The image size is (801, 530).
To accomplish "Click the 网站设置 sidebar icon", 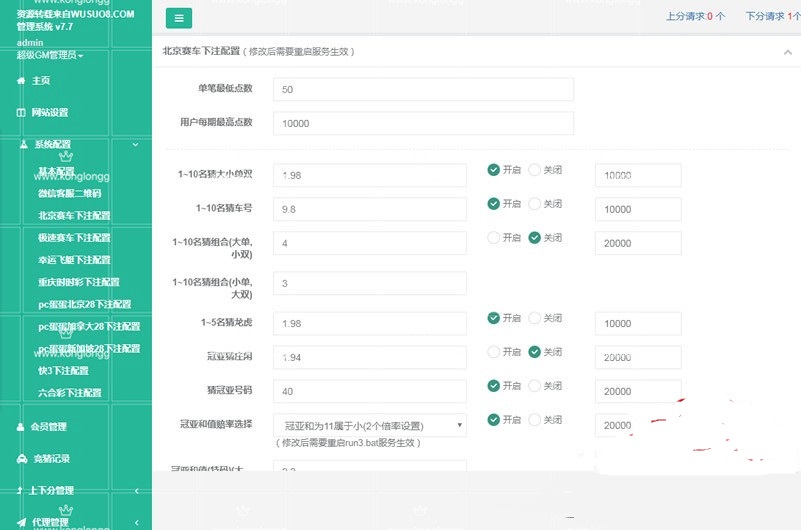I will [x=21, y=113].
